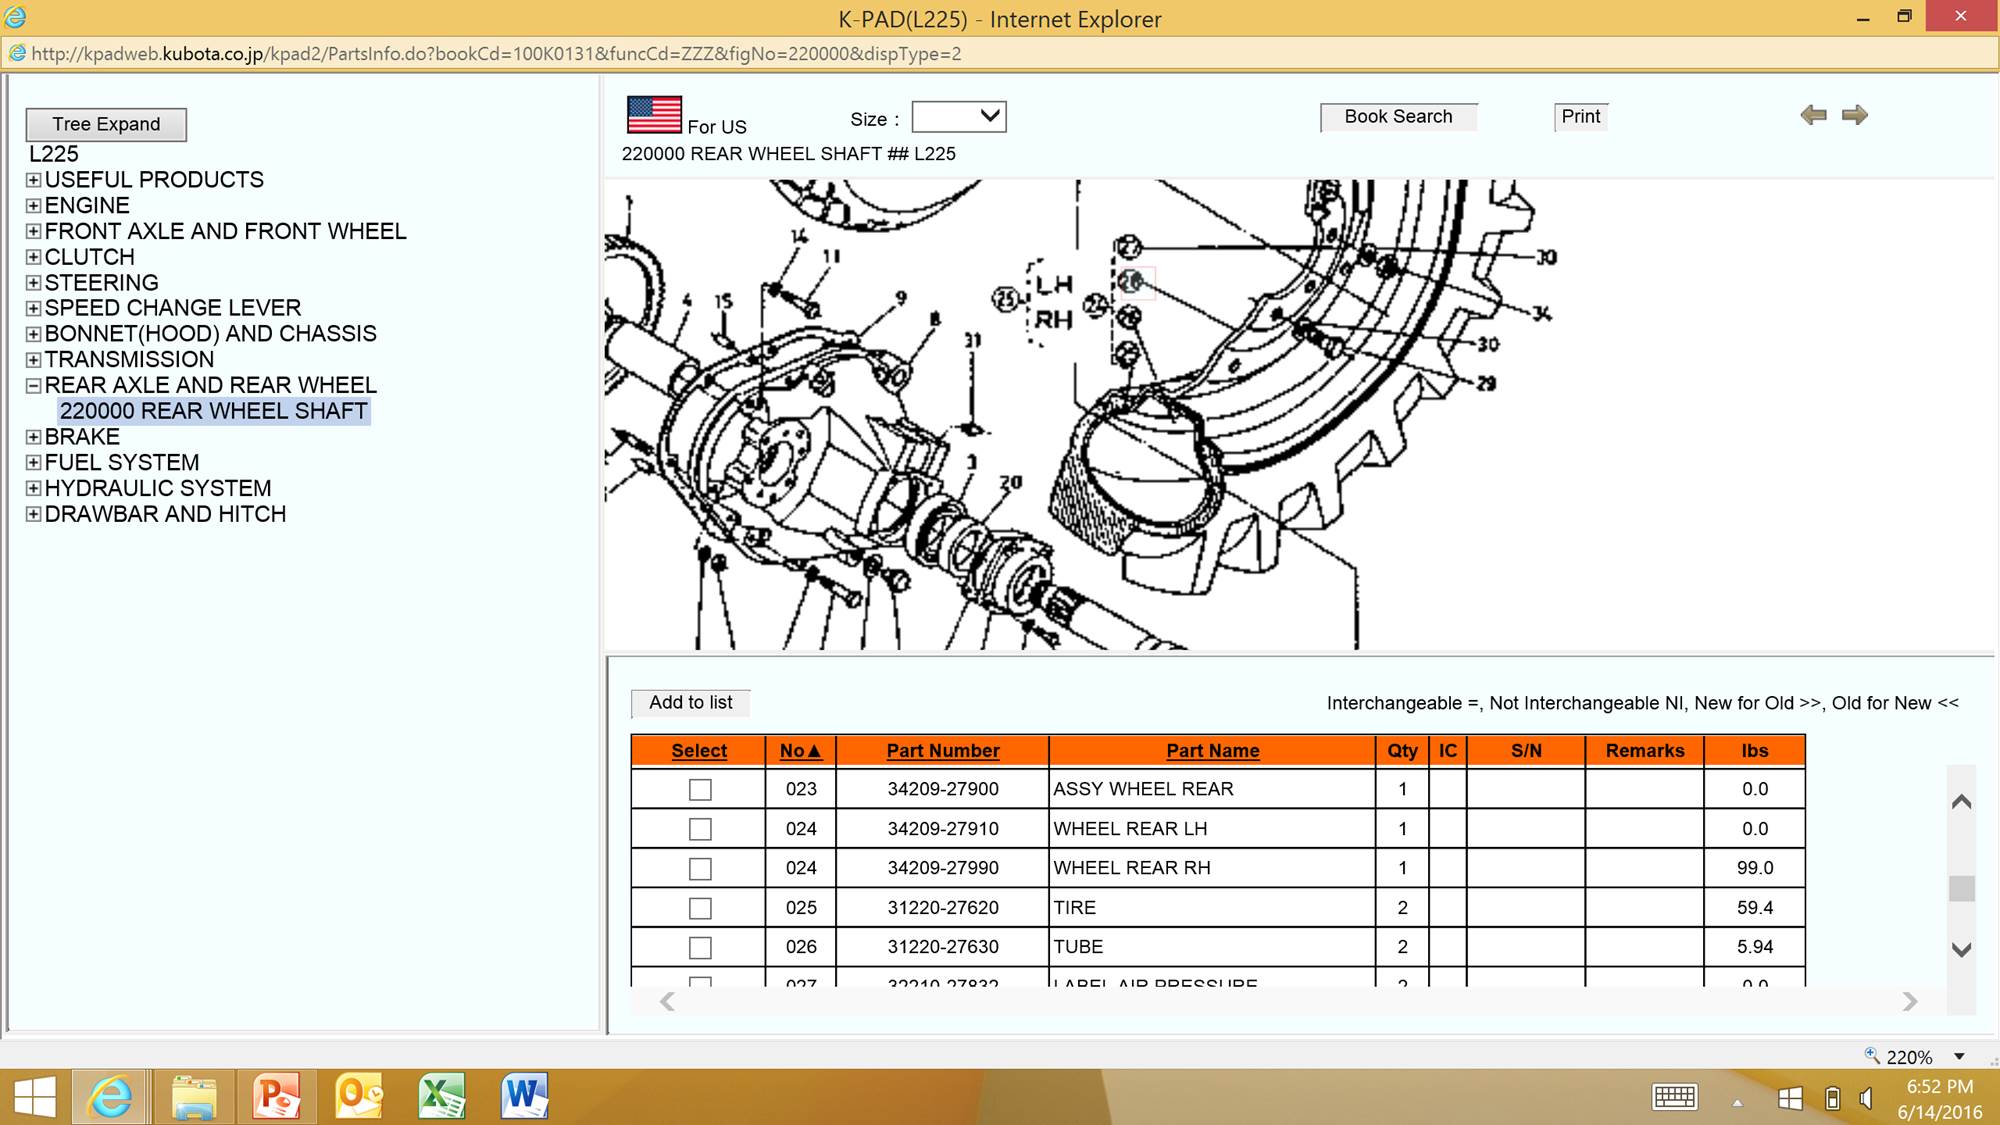Expand USEFUL PRODUCTS tree node
2000x1125 pixels.
point(33,180)
